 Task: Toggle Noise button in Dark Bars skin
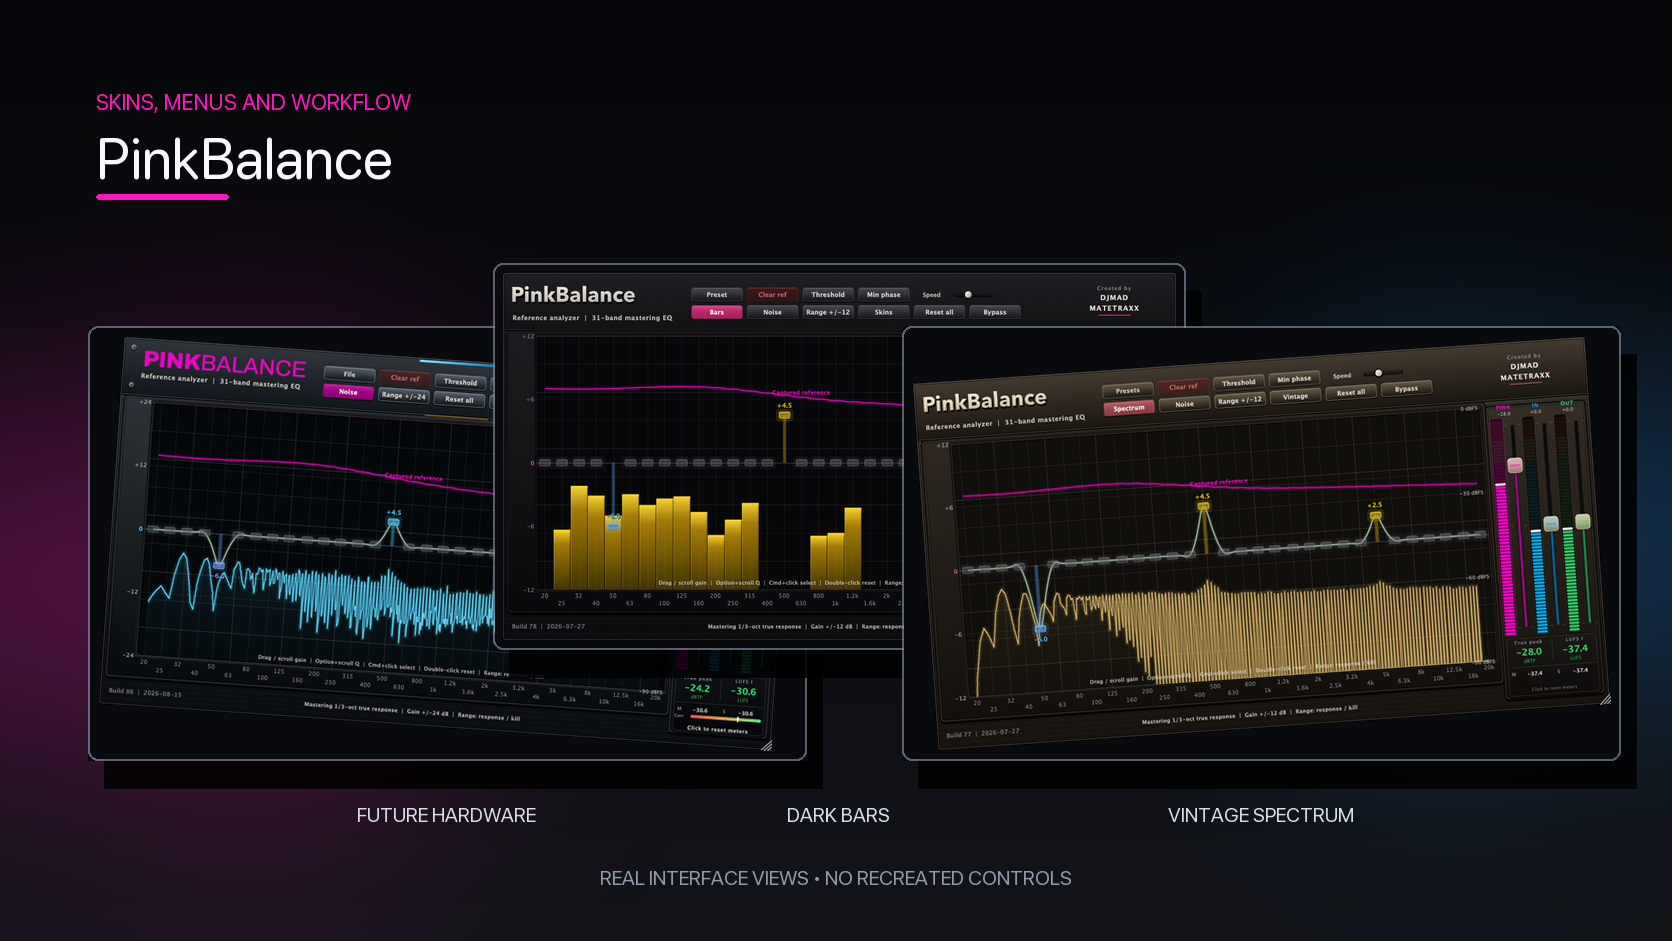772,312
